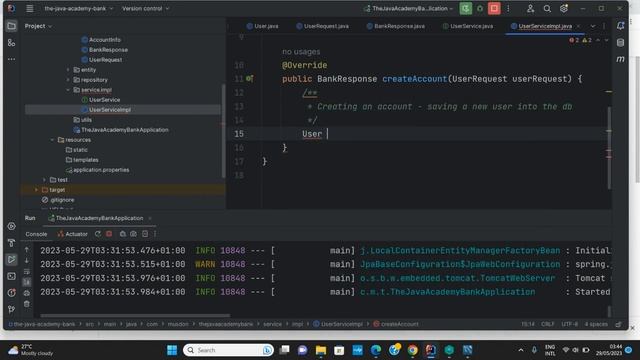This screenshot has width=640, height=360.
Task: Open the Git tool window icon
Action: [11, 309]
